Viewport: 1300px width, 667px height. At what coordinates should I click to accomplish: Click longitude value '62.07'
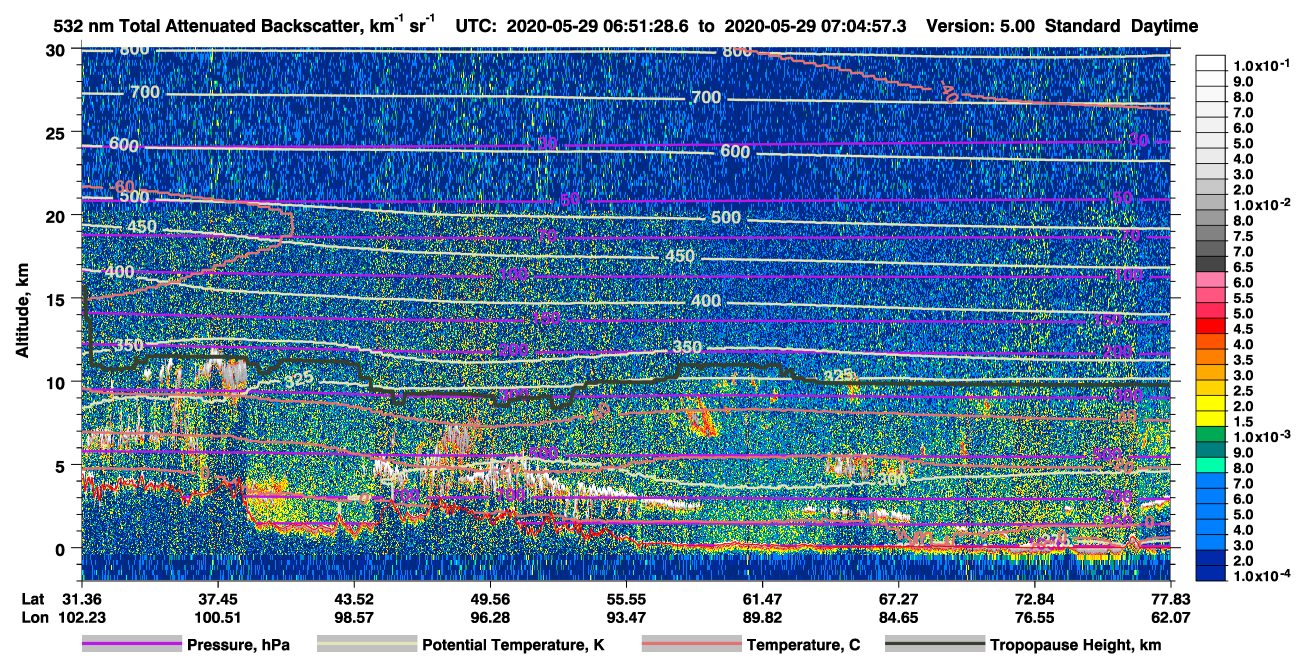coord(1170,616)
